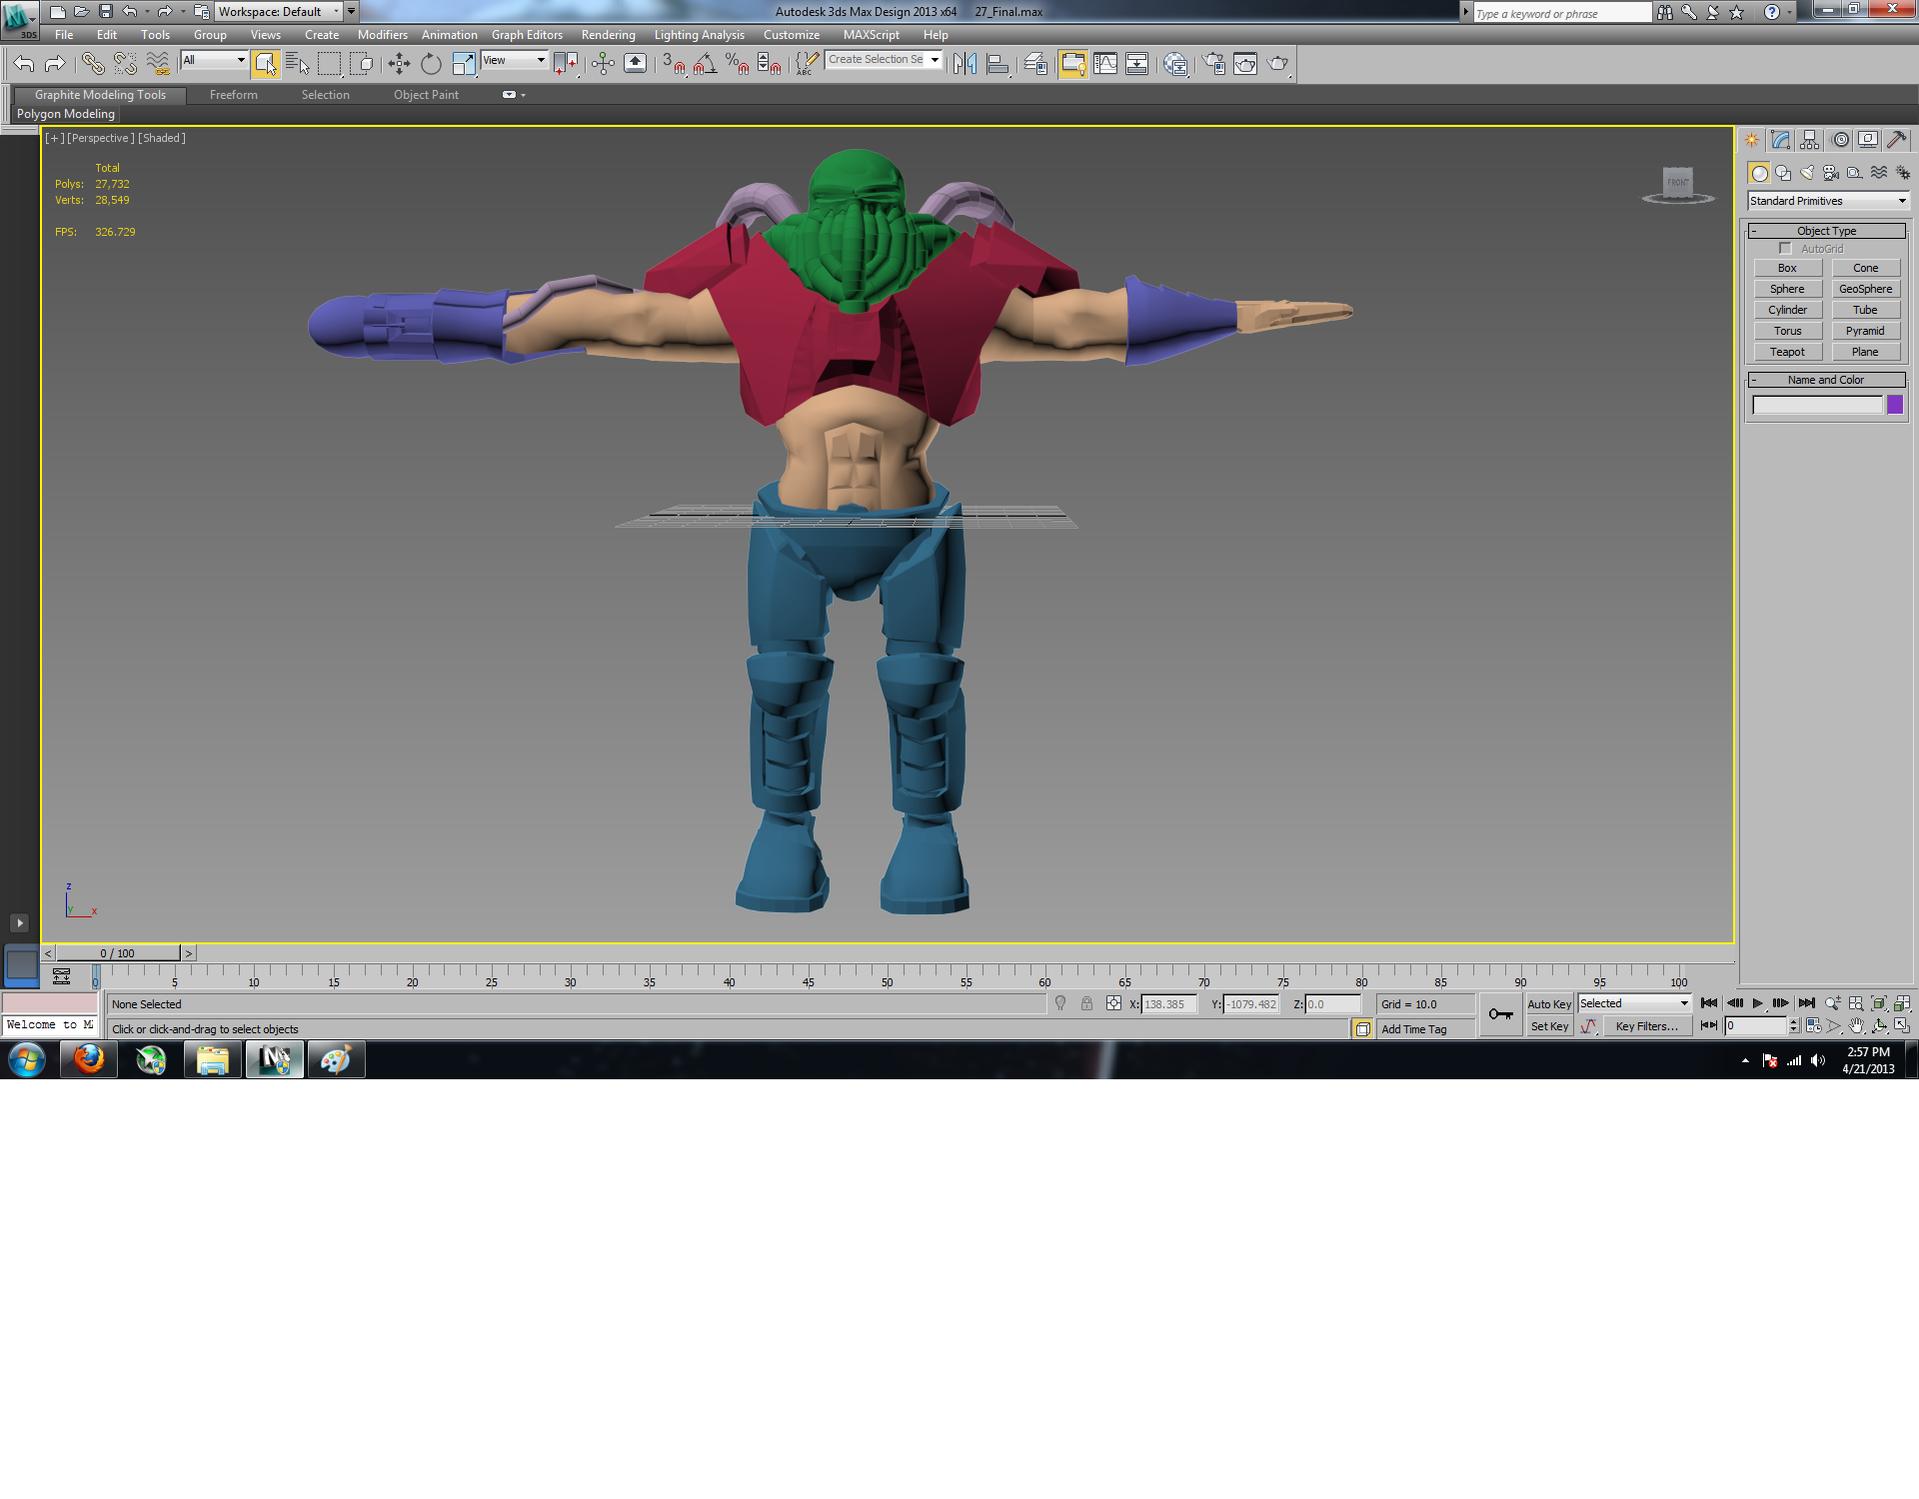Create a Teapot primitive button
The height and width of the screenshot is (1499, 1919).
click(1787, 352)
